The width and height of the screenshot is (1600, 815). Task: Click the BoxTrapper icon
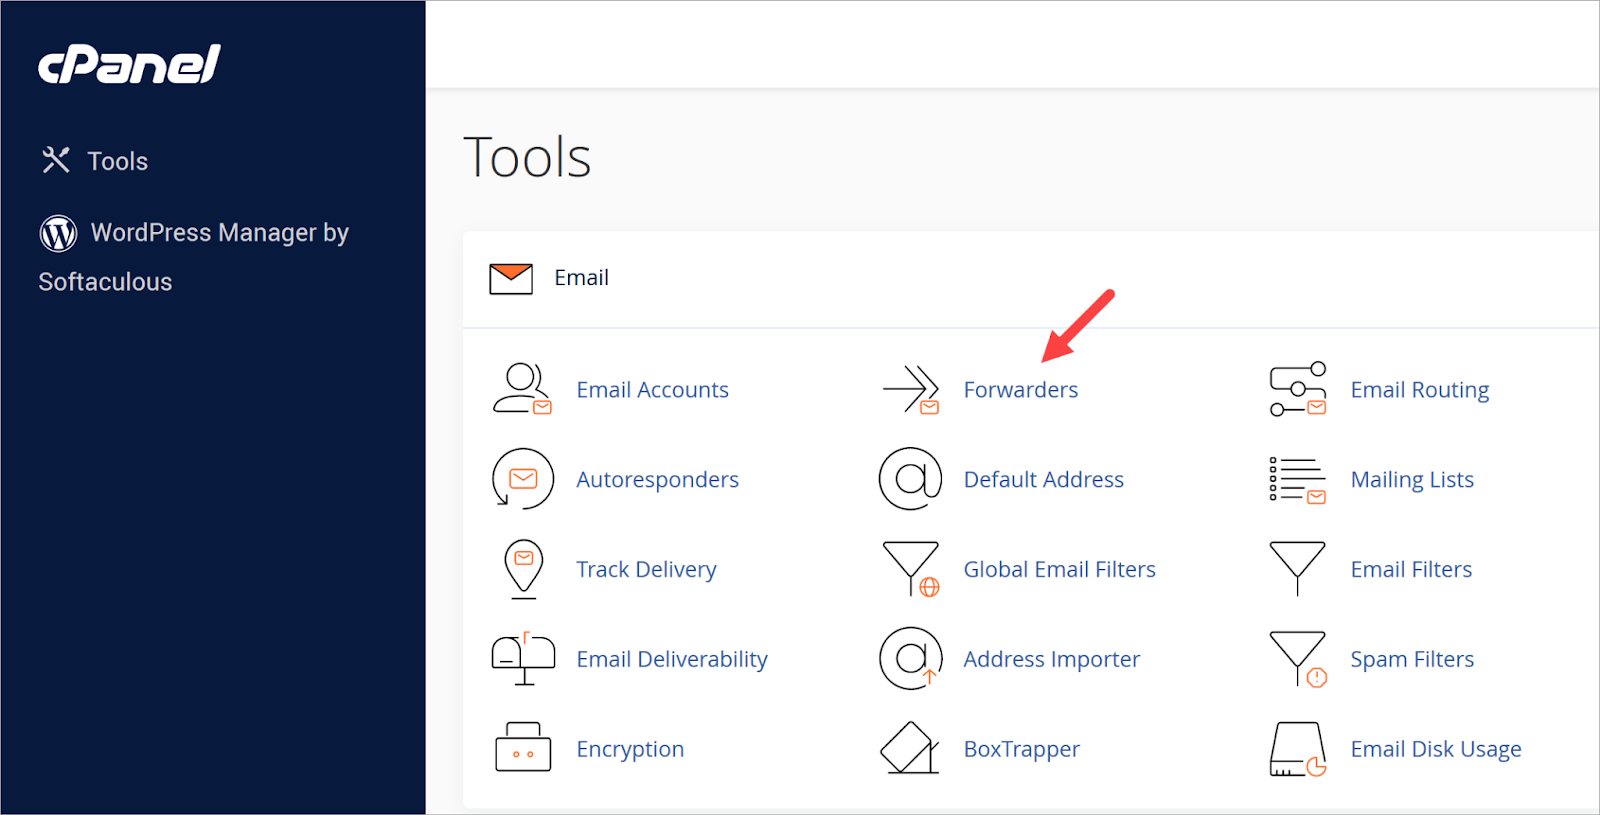[x=909, y=748]
